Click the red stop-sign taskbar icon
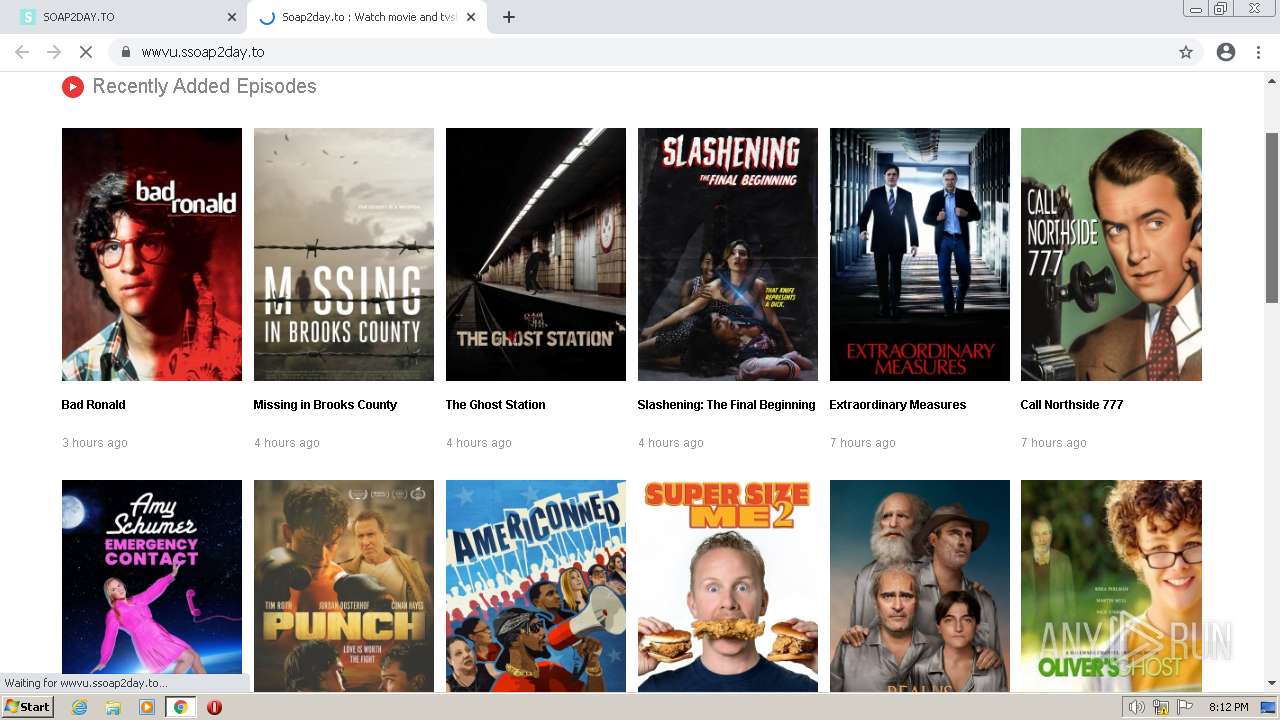The height and width of the screenshot is (720, 1280). [214, 707]
